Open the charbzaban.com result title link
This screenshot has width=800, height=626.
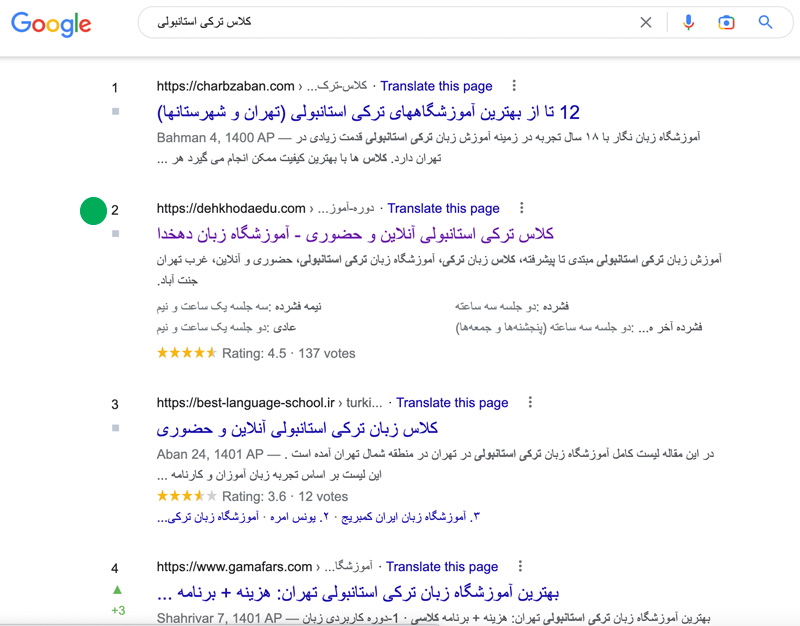(x=368, y=112)
